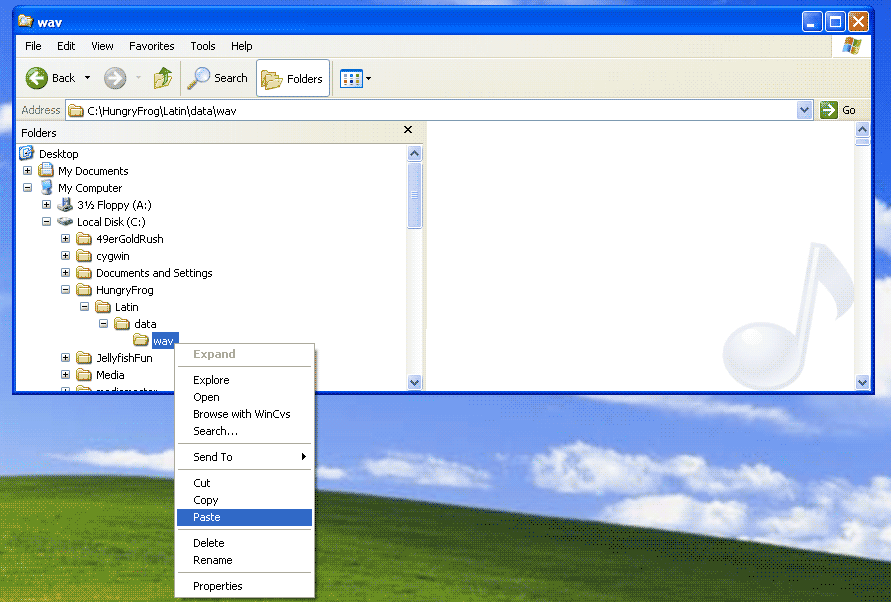Open the Up one level folder icon
Image resolution: width=891 pixels, height=602 pixels.
pos(163,77)
